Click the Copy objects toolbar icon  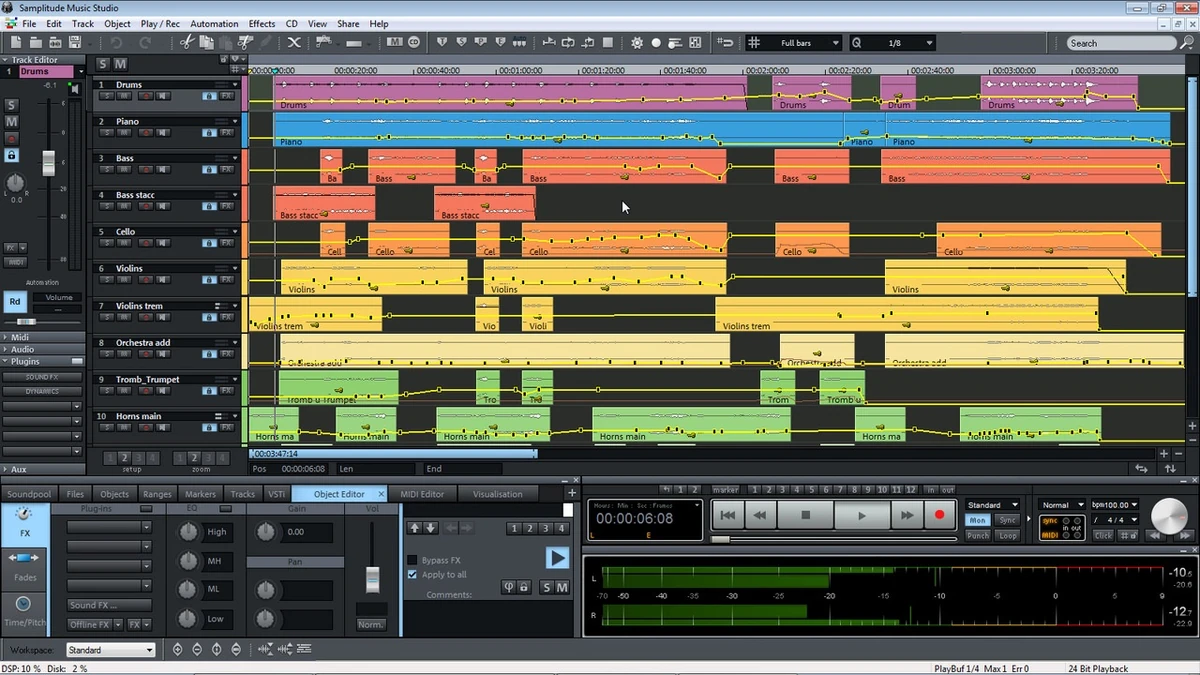(208, 42)
